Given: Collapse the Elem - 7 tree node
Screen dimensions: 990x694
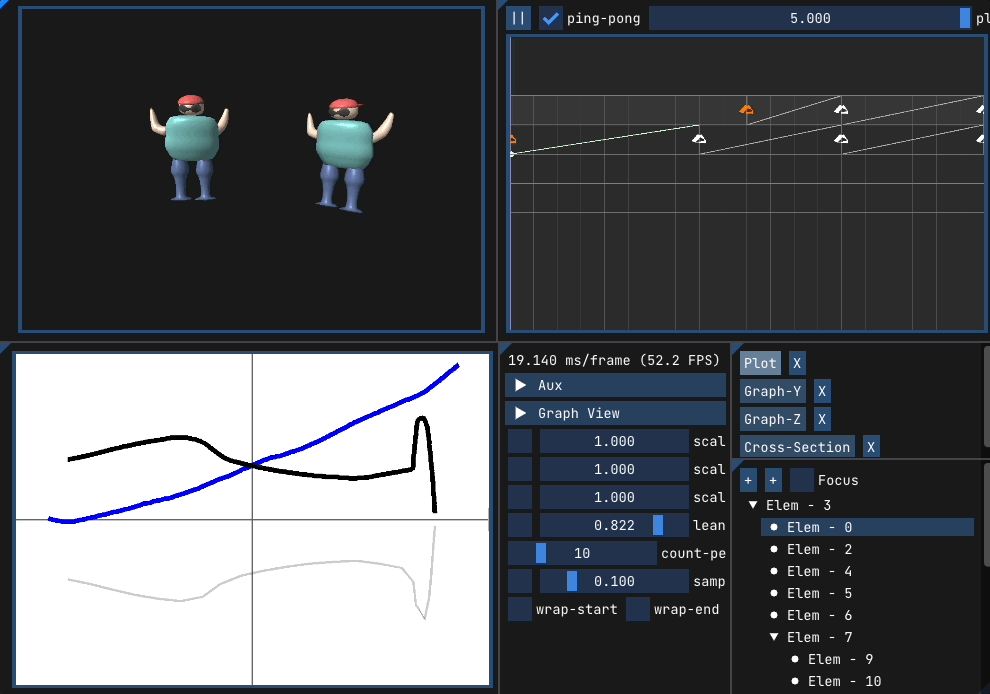Looking at the screenshot, I should [x=774, y=637].
